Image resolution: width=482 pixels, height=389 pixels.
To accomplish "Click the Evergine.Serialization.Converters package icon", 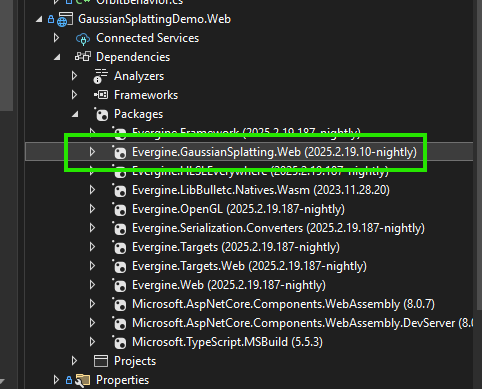I will coord(119,228).
